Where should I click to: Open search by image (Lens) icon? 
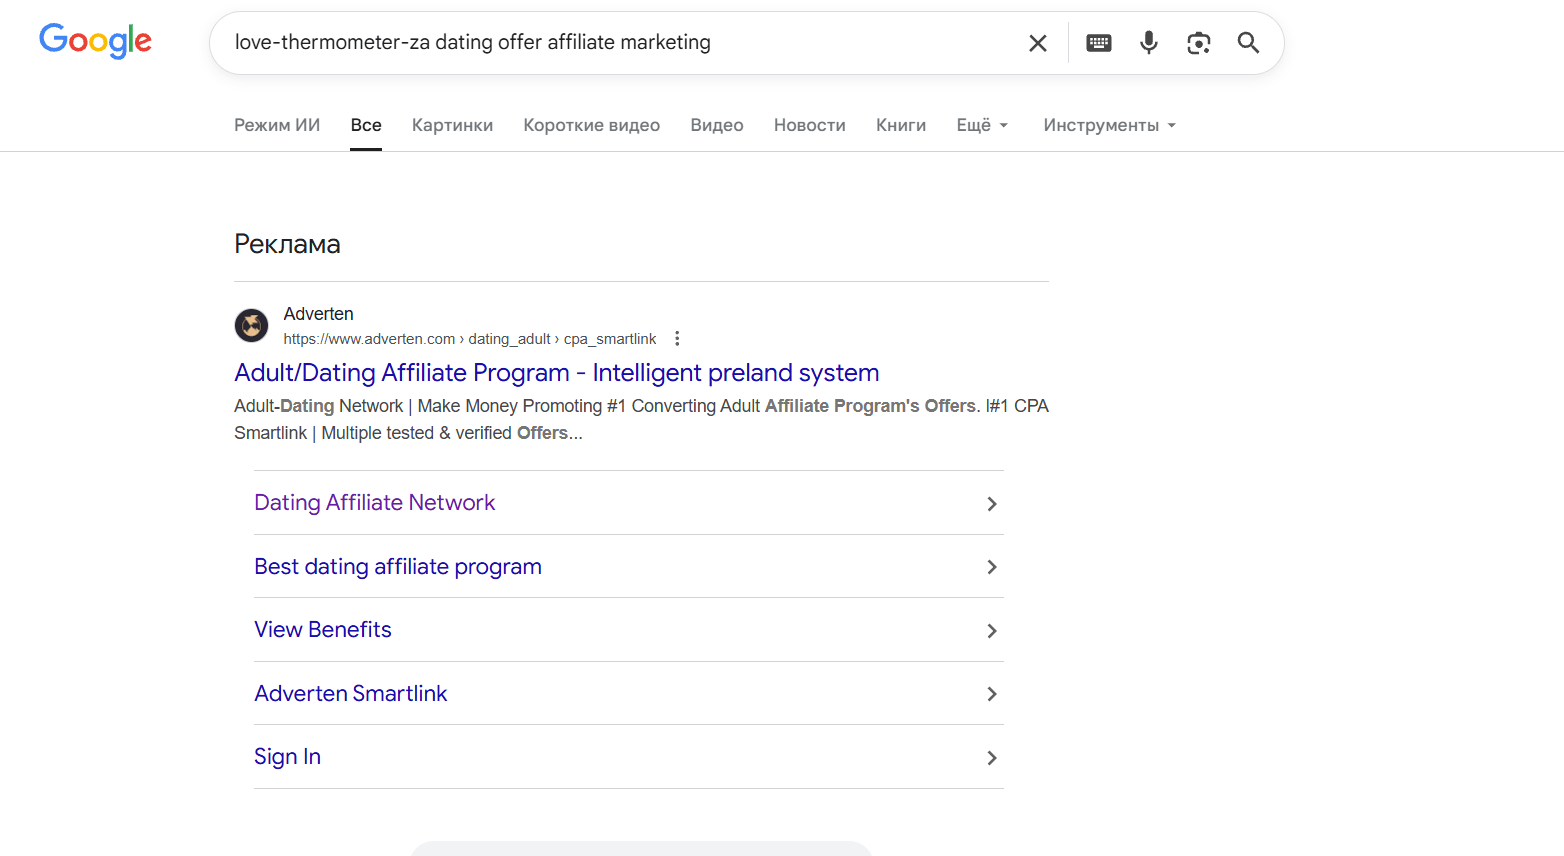pyautogui.click(x=1198, y=43)
